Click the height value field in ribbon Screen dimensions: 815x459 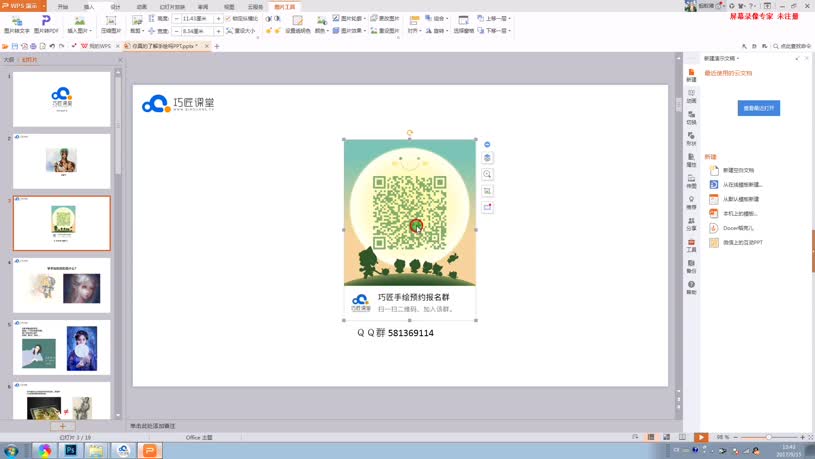tap(198, 18)
